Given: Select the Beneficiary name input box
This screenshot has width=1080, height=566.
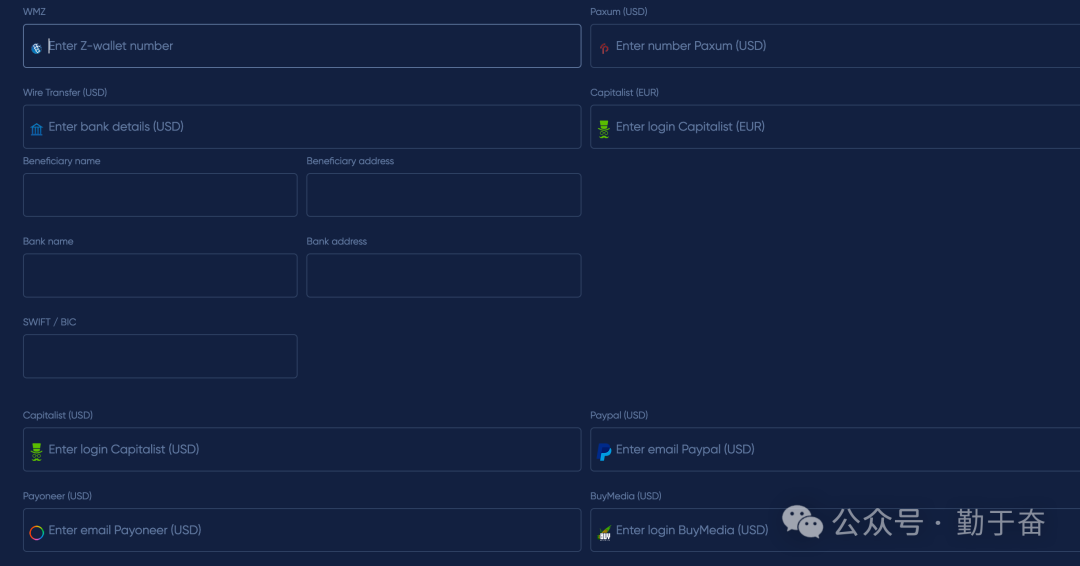Looking at the screenshot, I should 160,195.
